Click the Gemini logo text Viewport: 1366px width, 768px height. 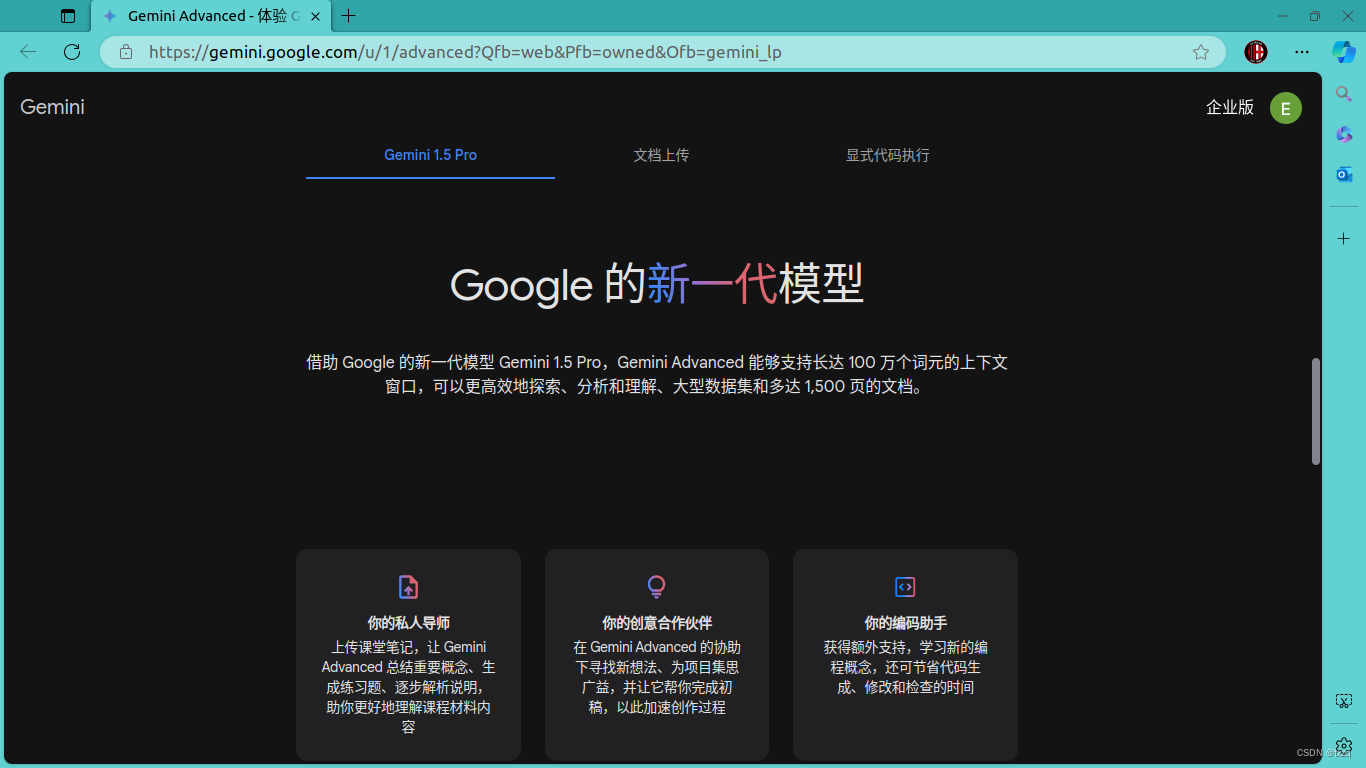(52, 107)
